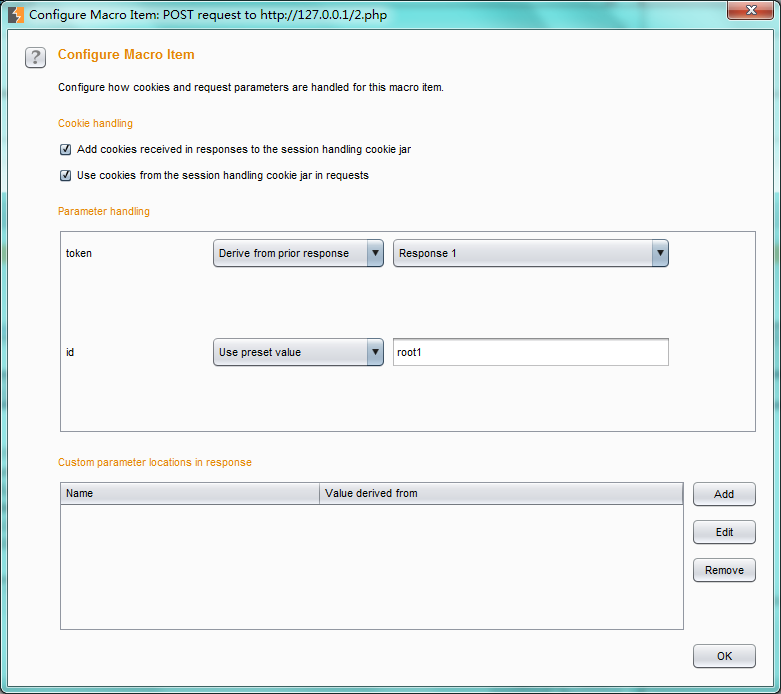781x694 pixels.
Task: Click the preset value field containing root1
Action: click(x=530, y=352)
